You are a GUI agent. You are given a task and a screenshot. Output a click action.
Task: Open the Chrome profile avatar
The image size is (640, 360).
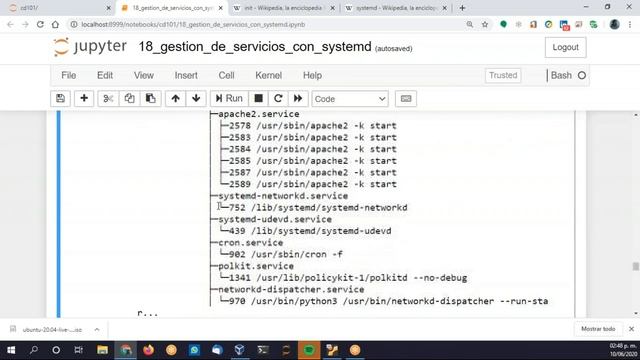(x=614, y=24)
